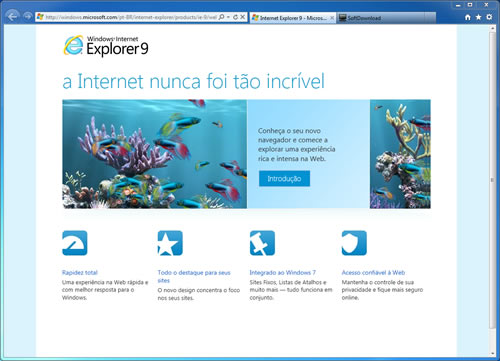The image size is (500, 361).
Task: Click the vertical scrollbar thumb
Action: click(x=492, y=180)
